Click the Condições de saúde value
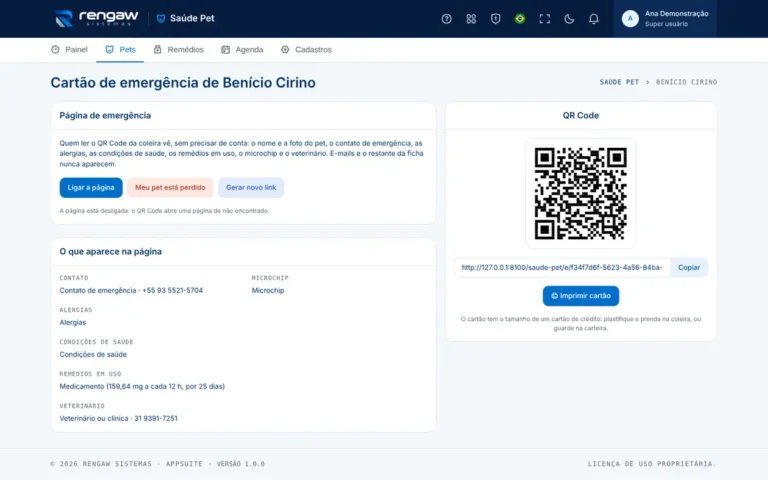This screenshot has height=480, width=768. [93, 355]
